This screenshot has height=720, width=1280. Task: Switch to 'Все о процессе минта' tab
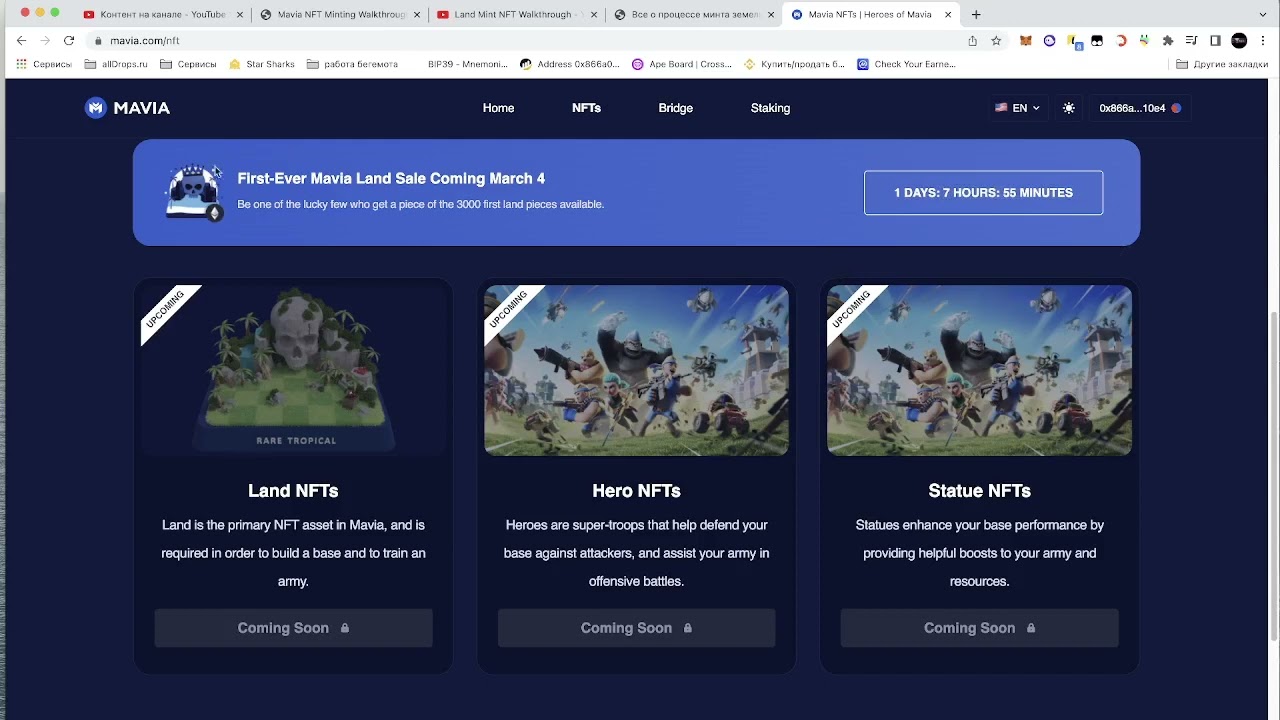[694, 14]
